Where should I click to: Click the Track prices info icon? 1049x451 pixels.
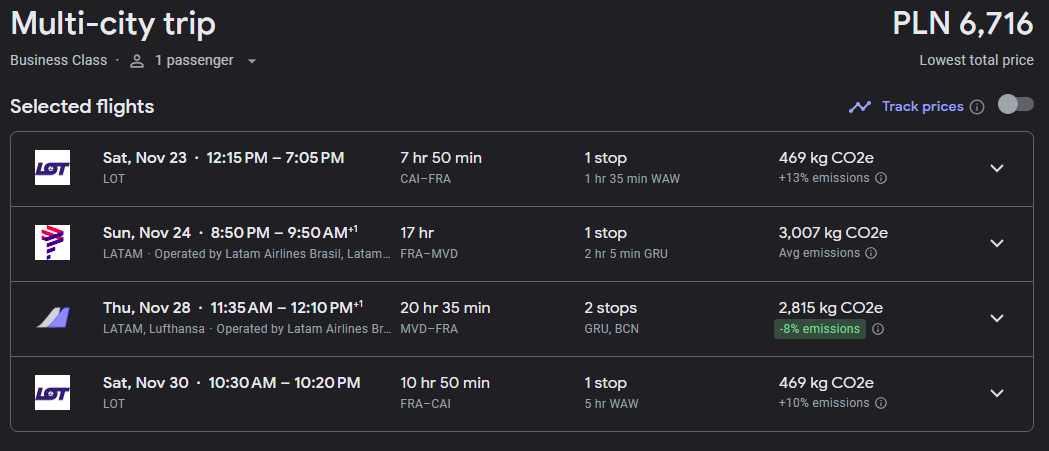point(977,107)
